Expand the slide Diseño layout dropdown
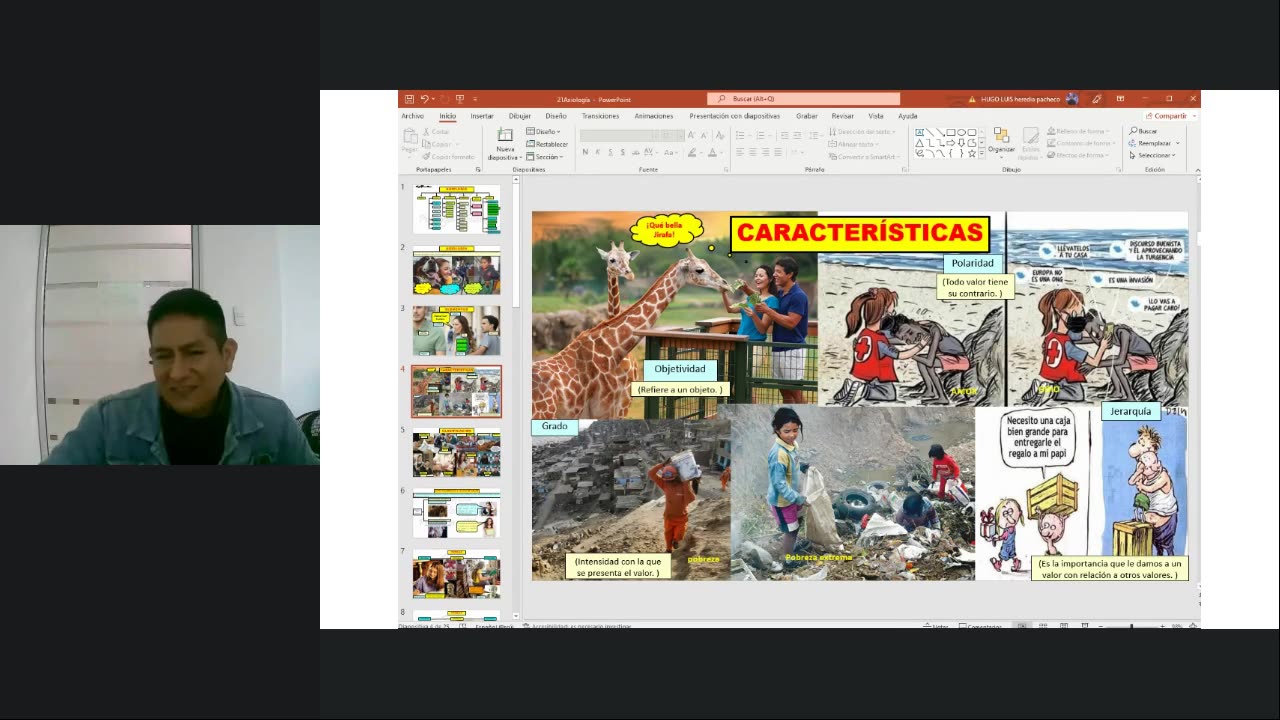This screenshot has height=720, width=1280. coord(543,131)
